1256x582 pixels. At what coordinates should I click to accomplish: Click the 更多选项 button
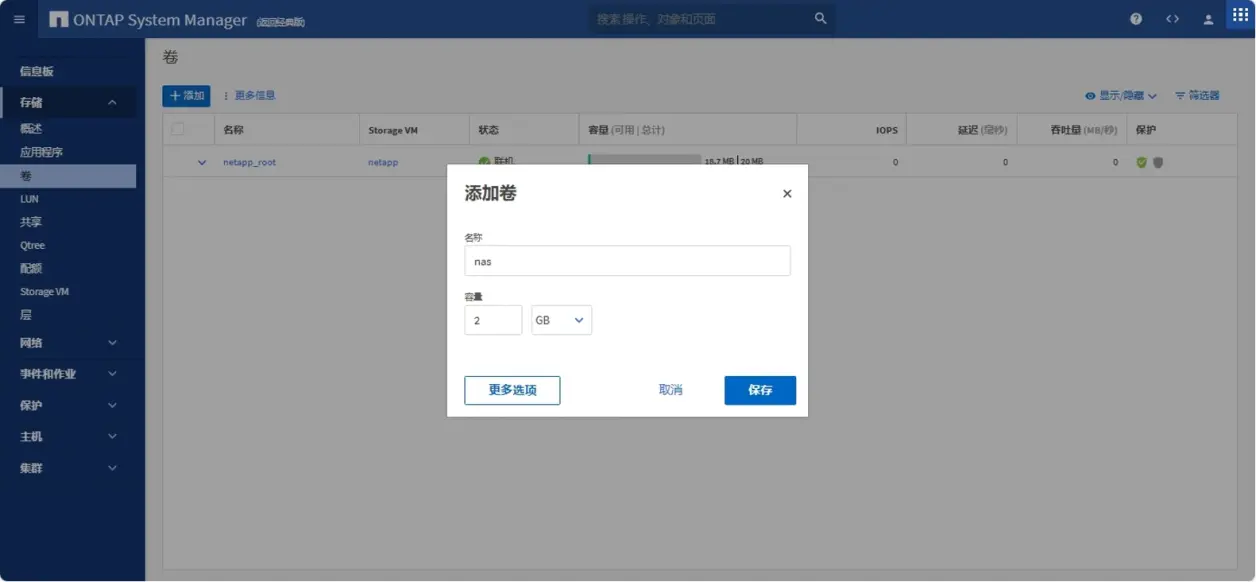click(x=512, y=390)
